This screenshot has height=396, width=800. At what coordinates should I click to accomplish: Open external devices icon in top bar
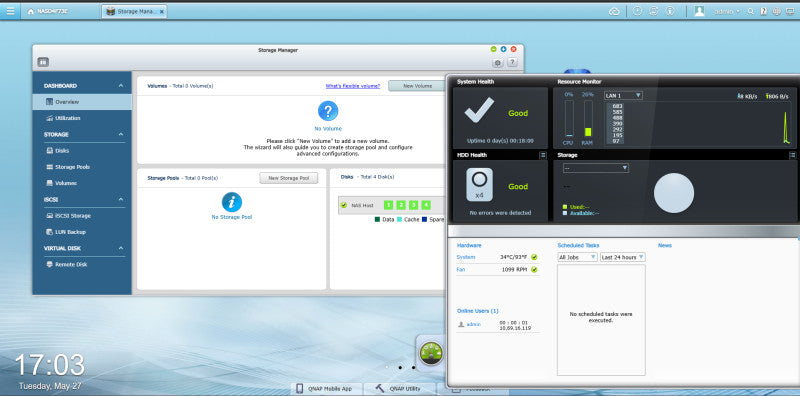(x=654, y=11)
